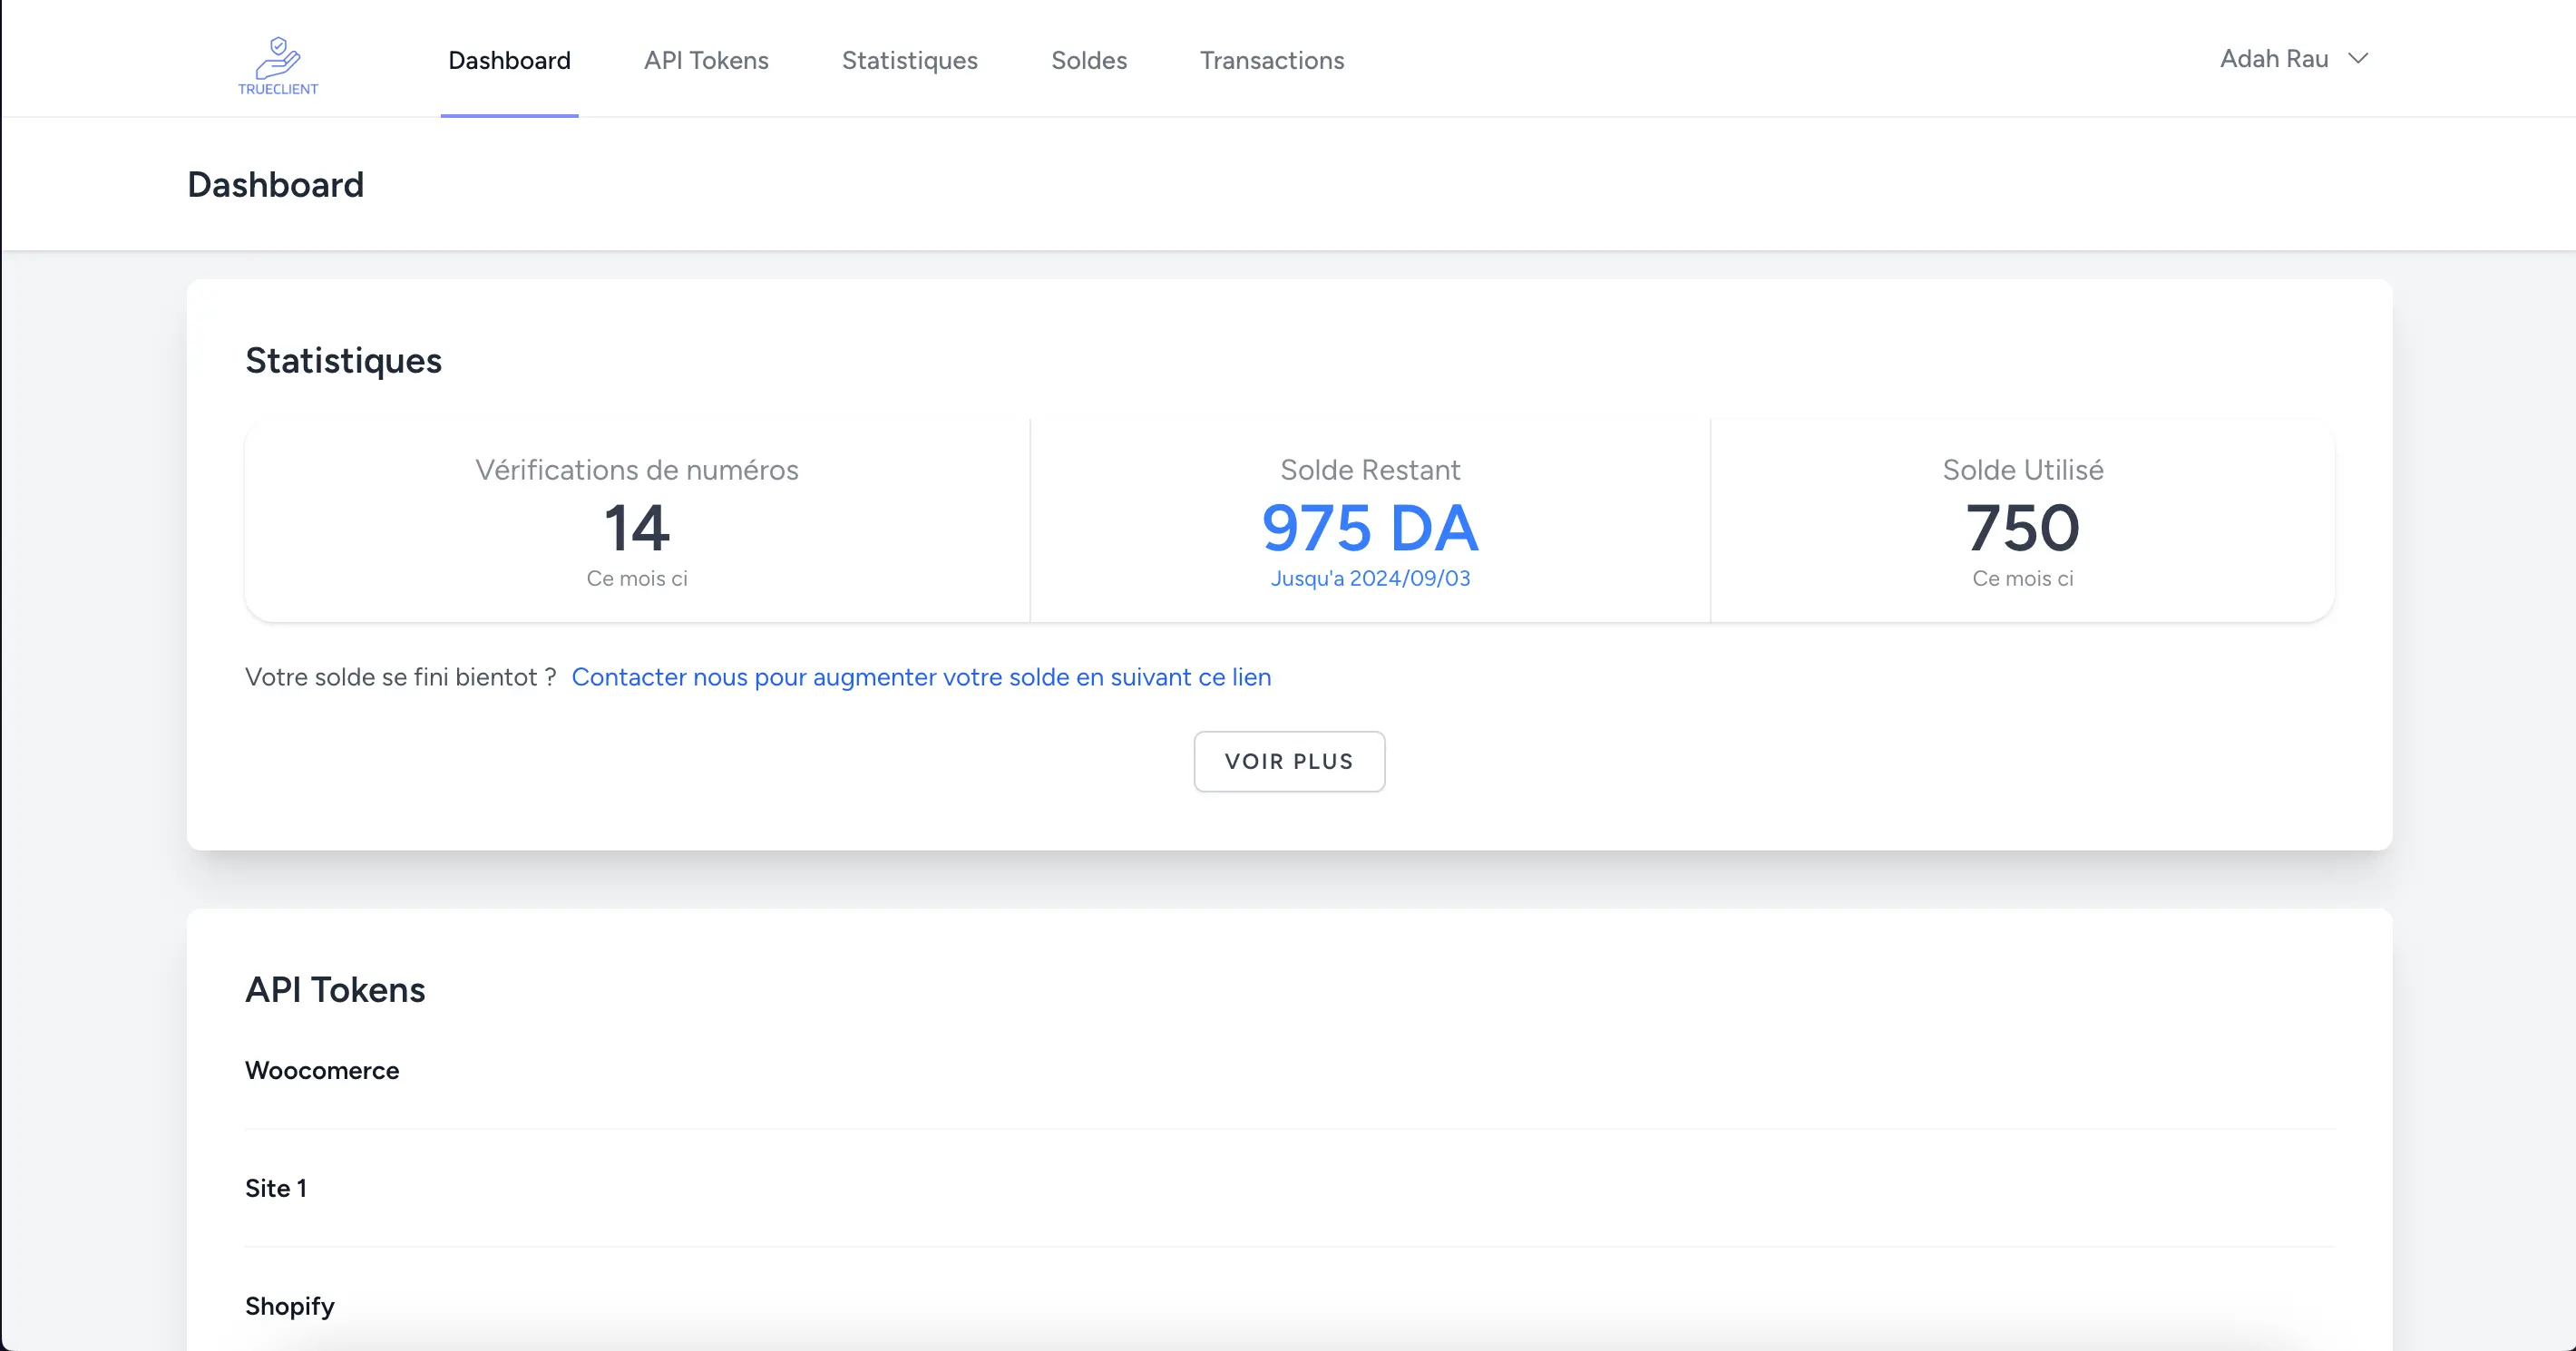Click the Statistiques section heading
This screenshot has width=2576, height=1351.
343,360
